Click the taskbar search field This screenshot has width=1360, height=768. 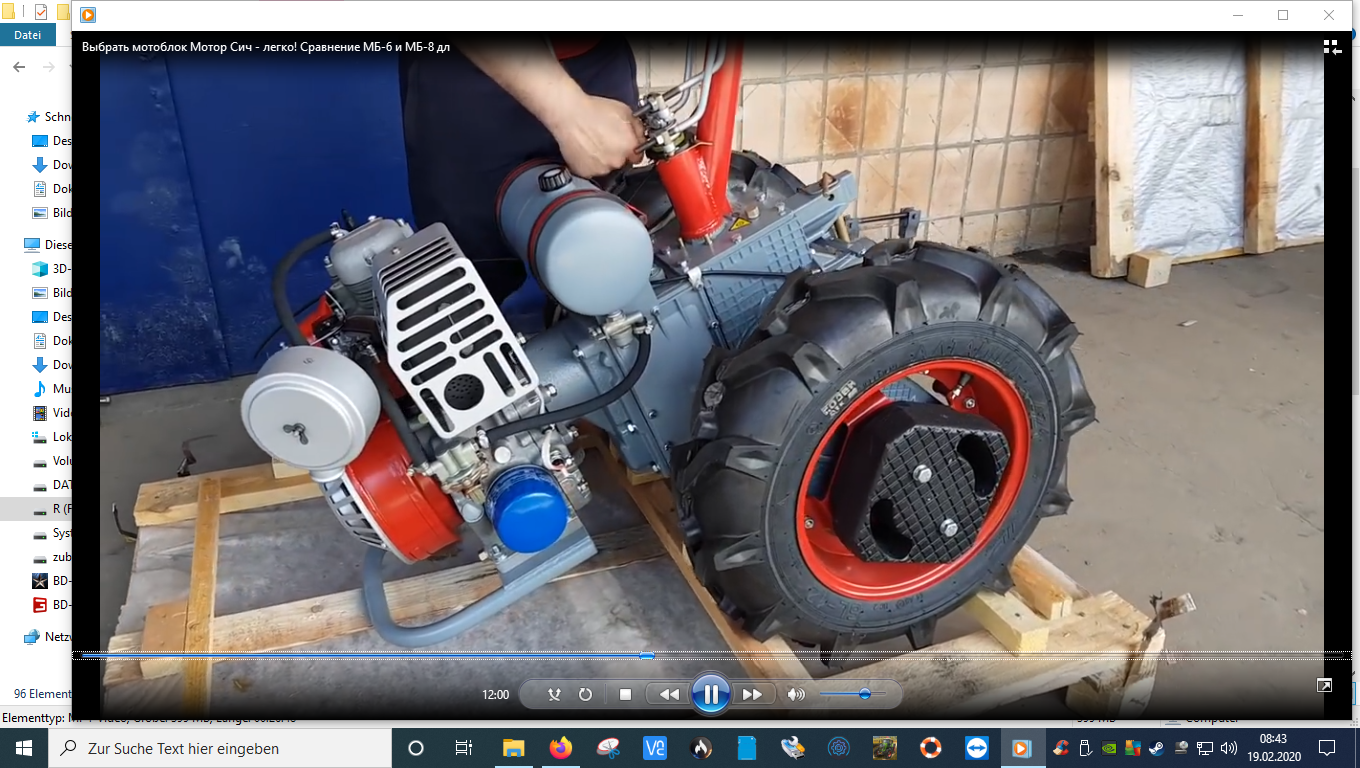coord(219,748)
